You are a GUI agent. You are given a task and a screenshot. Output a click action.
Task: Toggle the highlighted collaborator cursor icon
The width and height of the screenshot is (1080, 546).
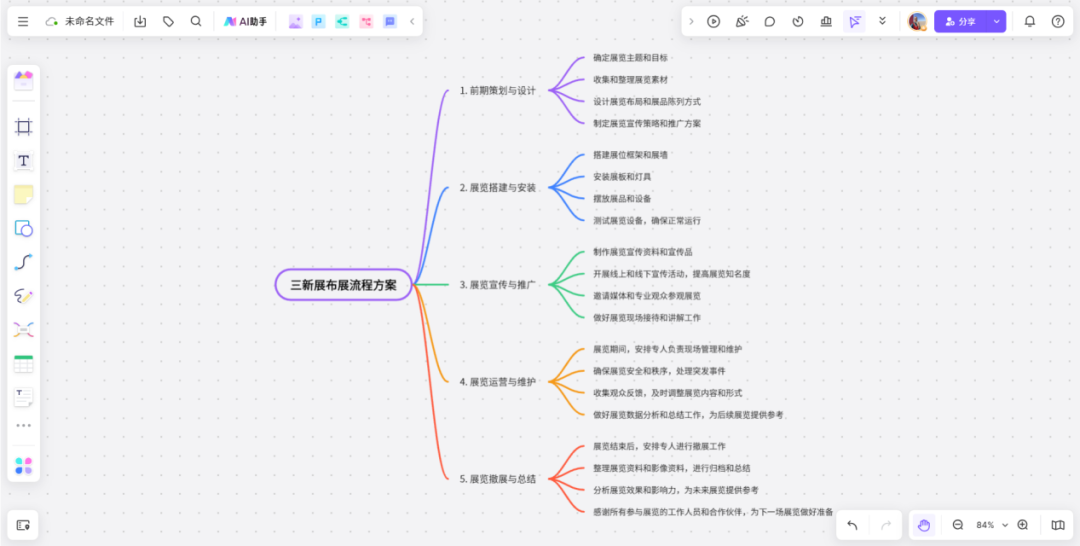[x=855, y=22]
